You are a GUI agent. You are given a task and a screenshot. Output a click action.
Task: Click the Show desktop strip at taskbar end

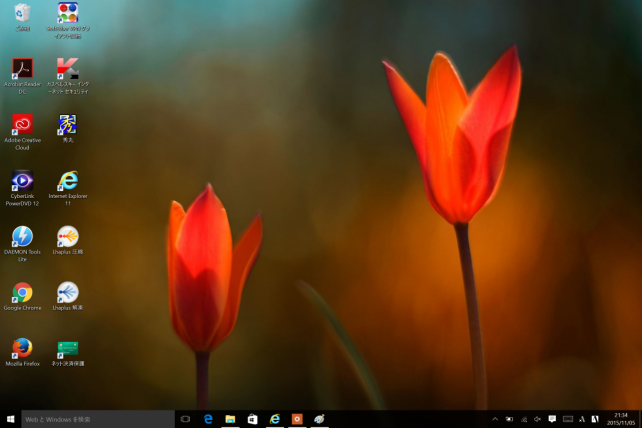[x=640, y=419]
